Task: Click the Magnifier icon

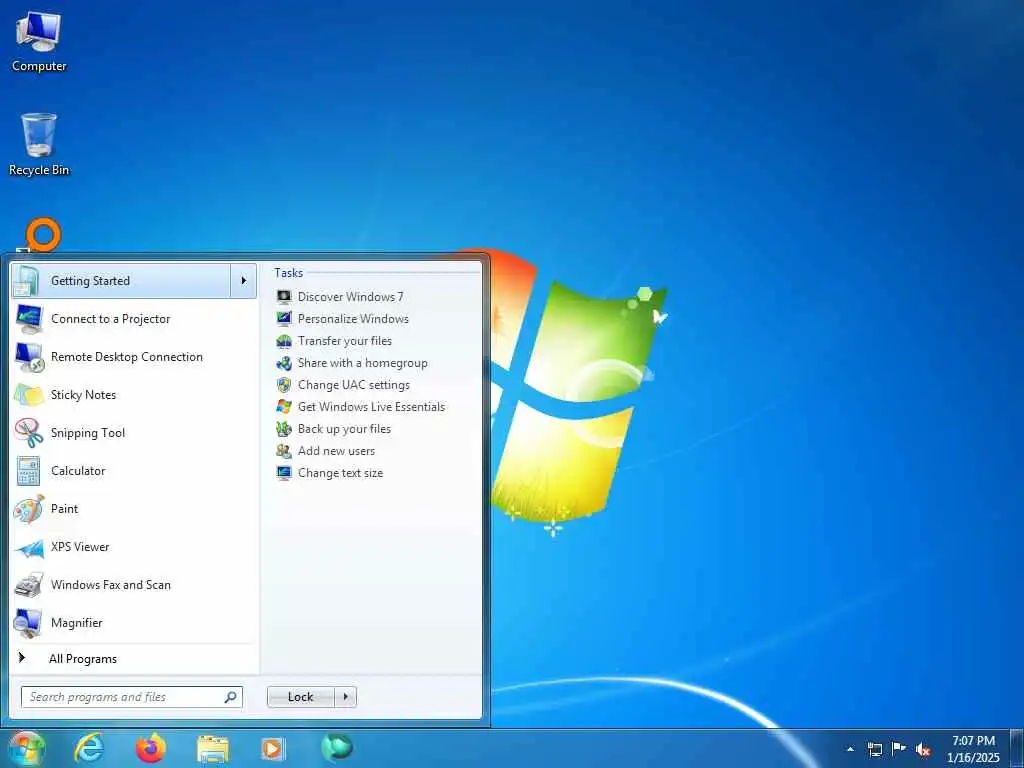Action: (x=29, y=623)
